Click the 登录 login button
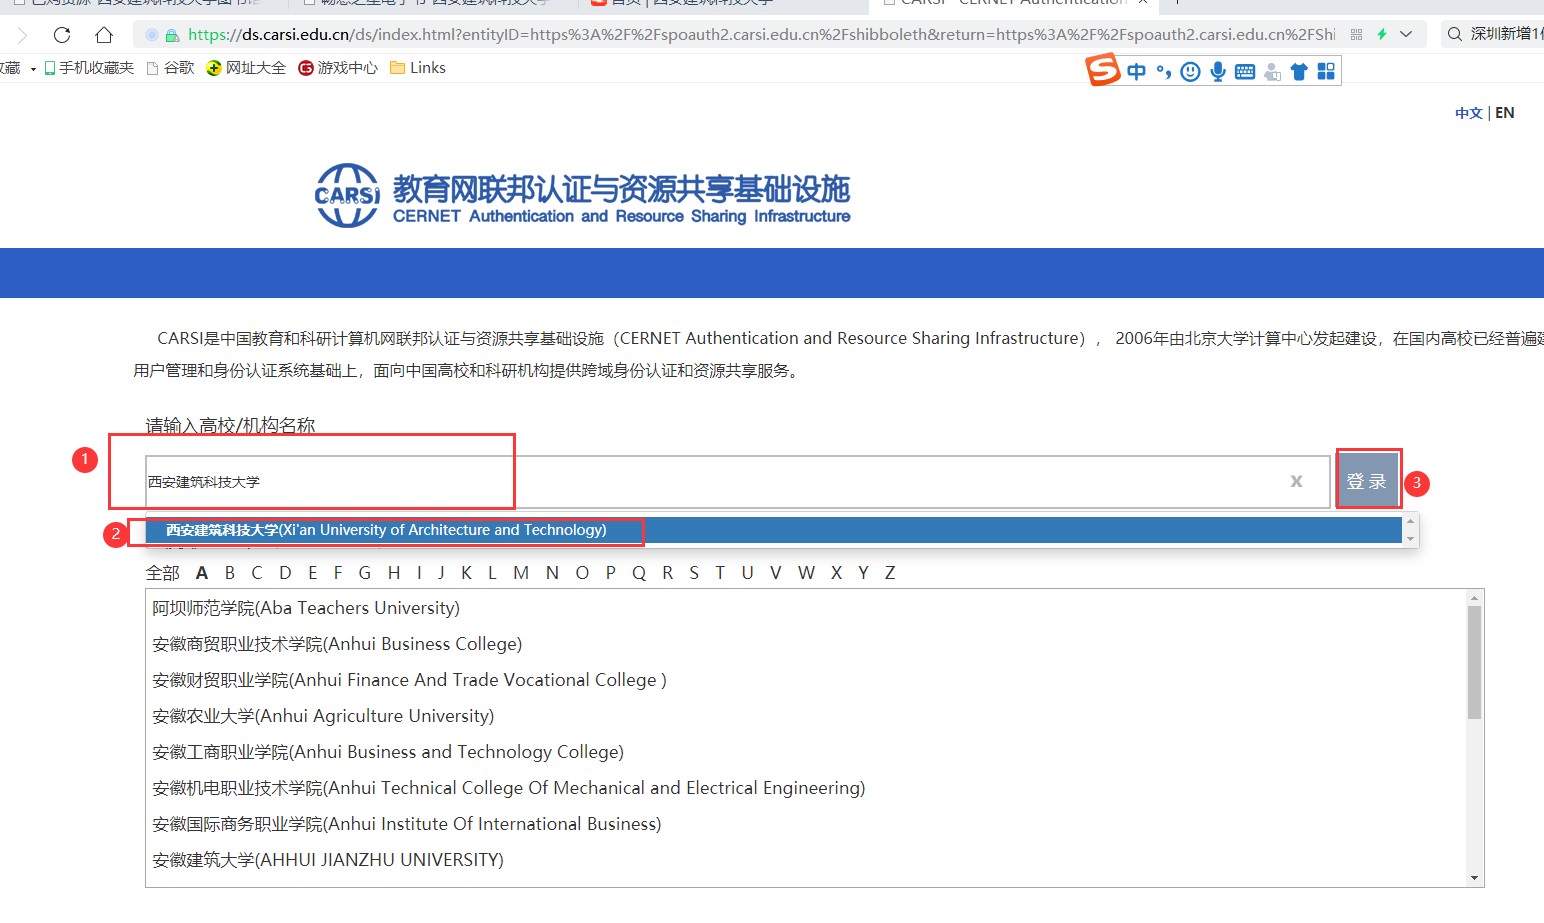Image resolution: width=1544 pixels, height=923 pixels. coord(1367,481)
